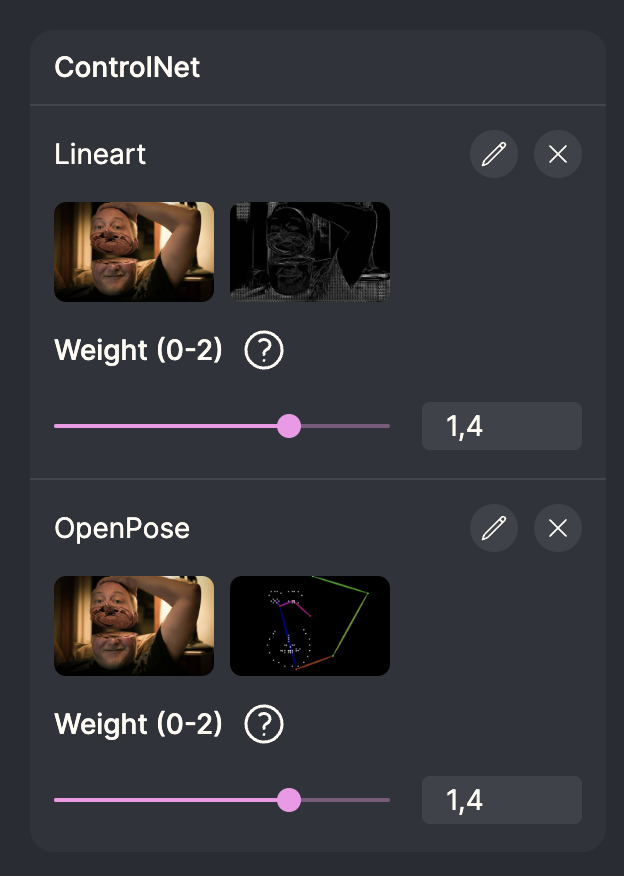Open the pencil edit icon for OpenPose
The height and width of the screenshot is (876, 624).
[494, 528]
